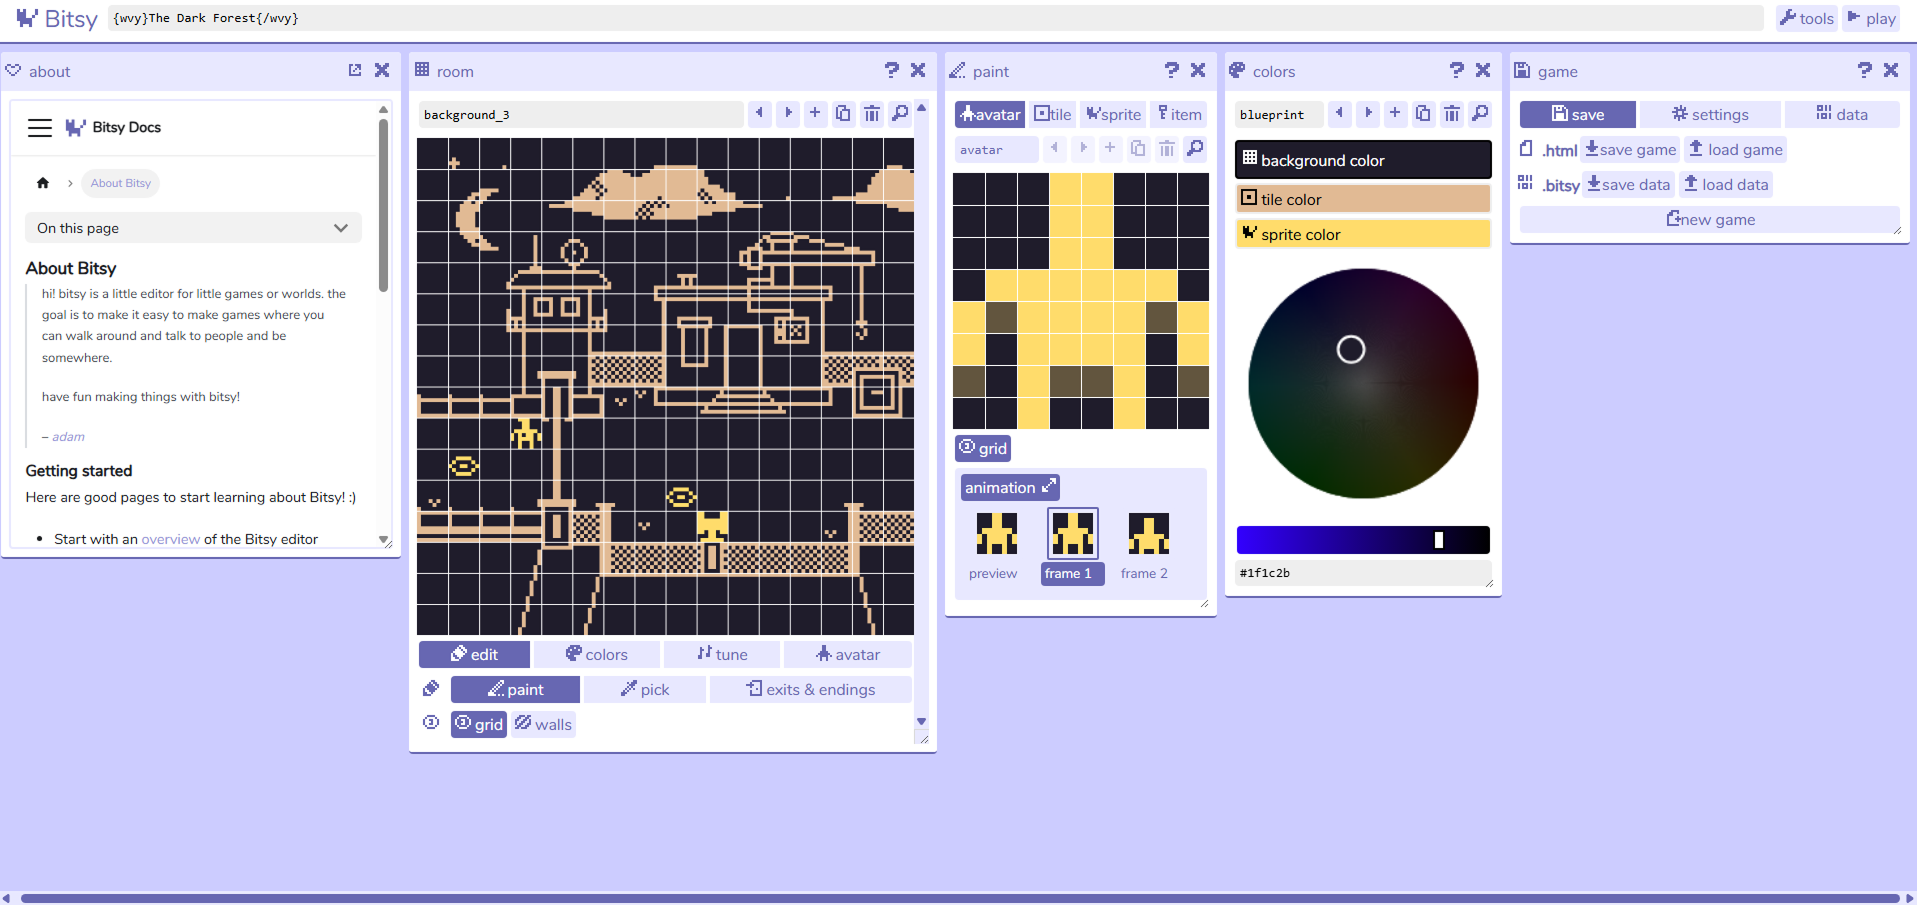This screenshot has height=905, width=1917.
Task: Play the game
Action: point(1871,18)
